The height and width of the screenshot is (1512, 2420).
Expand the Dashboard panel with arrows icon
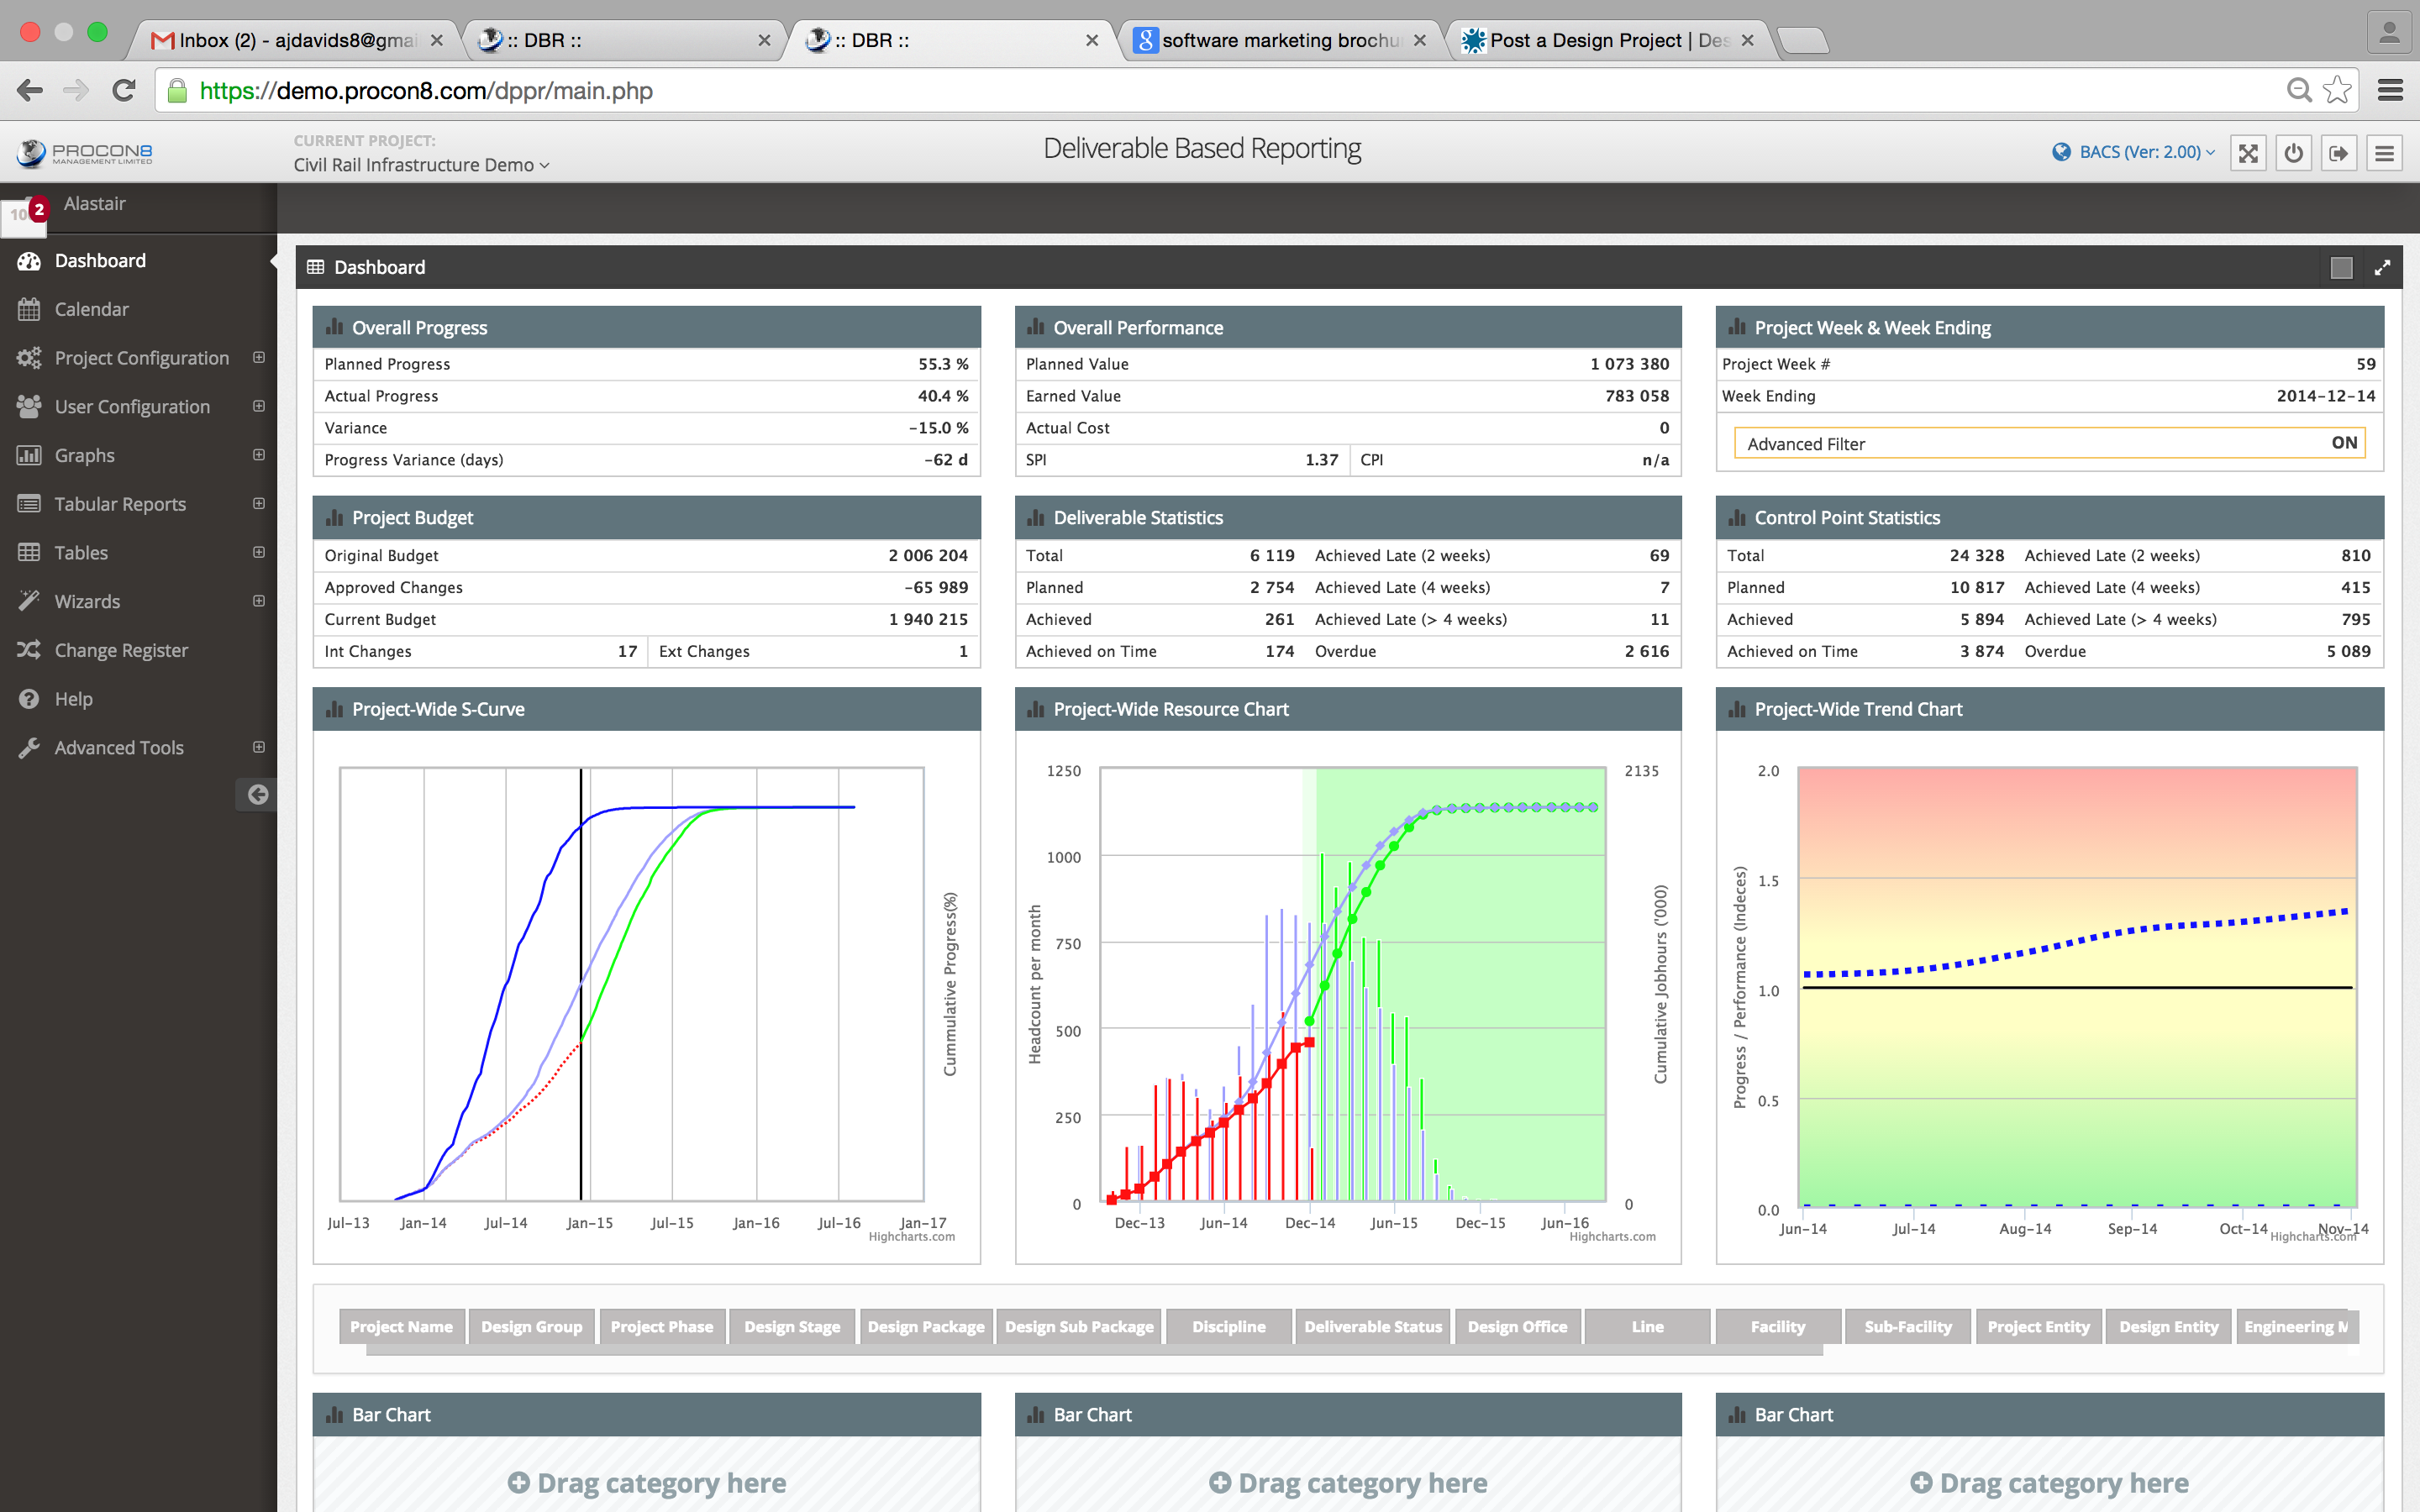(x=2382, y=267)
